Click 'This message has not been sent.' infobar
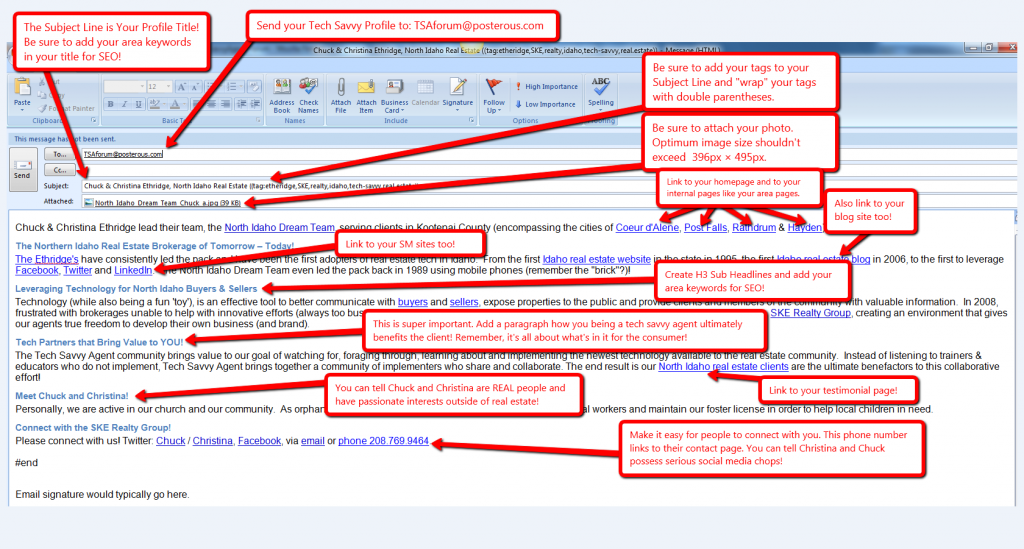The height and width of the screenshot is (549, 1024). [65, 139]
